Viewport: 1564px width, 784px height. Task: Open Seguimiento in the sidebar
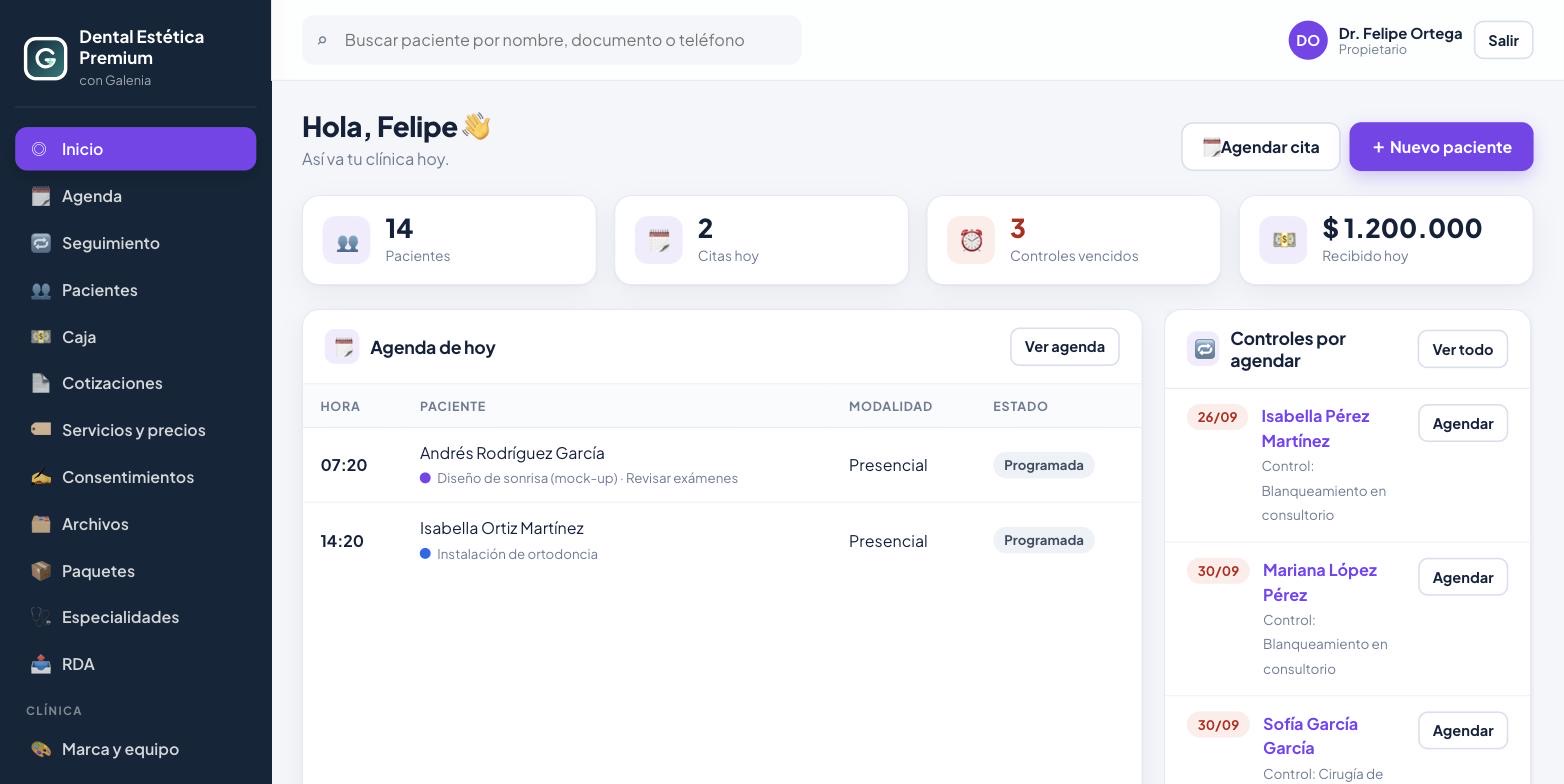pyautogui.click(x=136, y=243)
